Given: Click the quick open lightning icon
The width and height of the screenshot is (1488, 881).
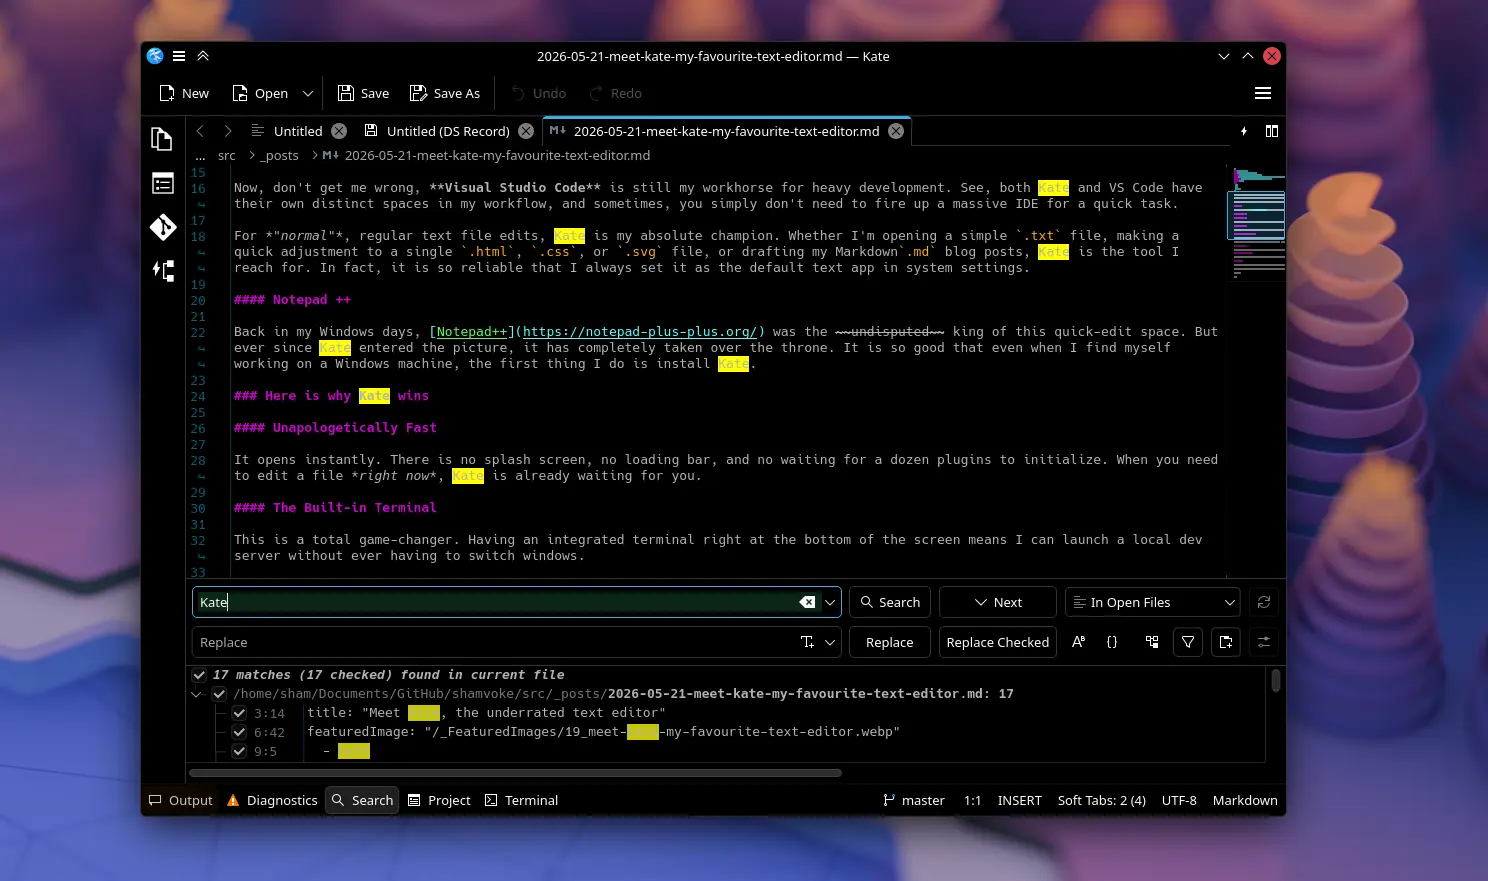Looking at the screenshot, I should pyautogui.click(x=1244, y=131).
